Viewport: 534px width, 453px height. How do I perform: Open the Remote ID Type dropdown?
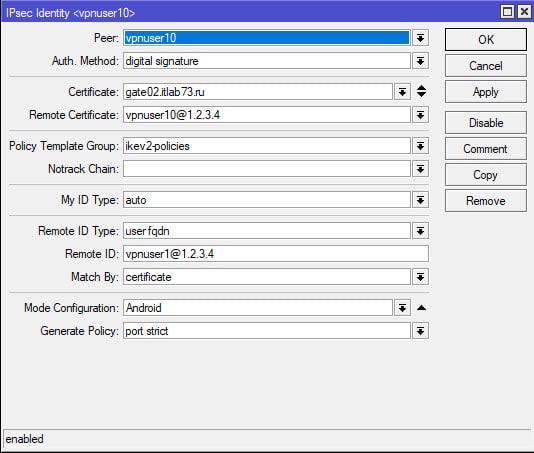420,231
